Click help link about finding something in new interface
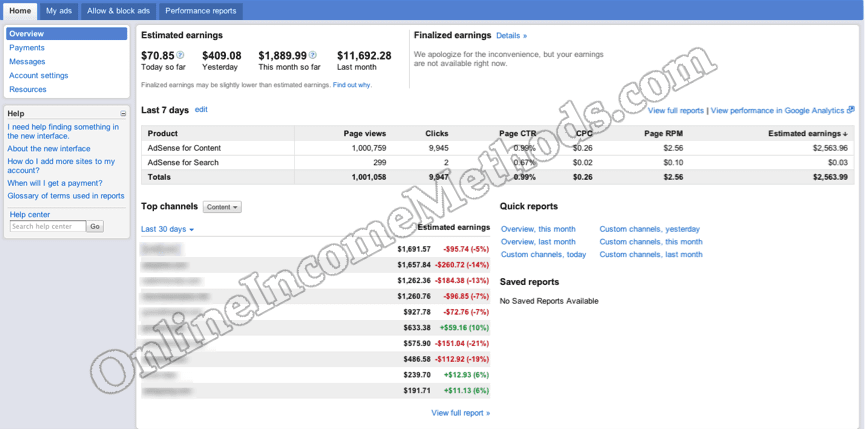This screenshot has height=429, width=865. (x=63, y=131)
